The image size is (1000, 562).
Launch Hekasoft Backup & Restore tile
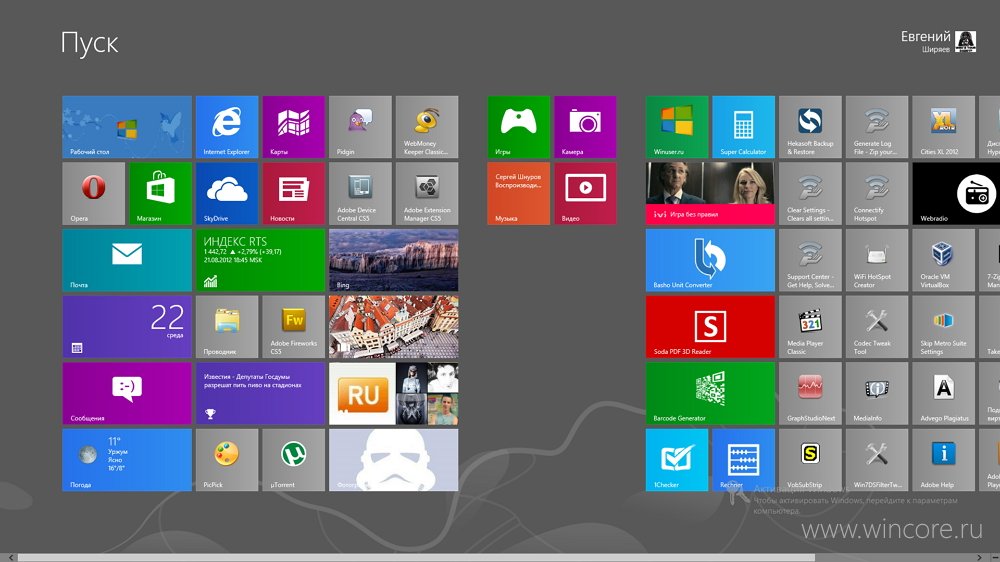(810, 127)
